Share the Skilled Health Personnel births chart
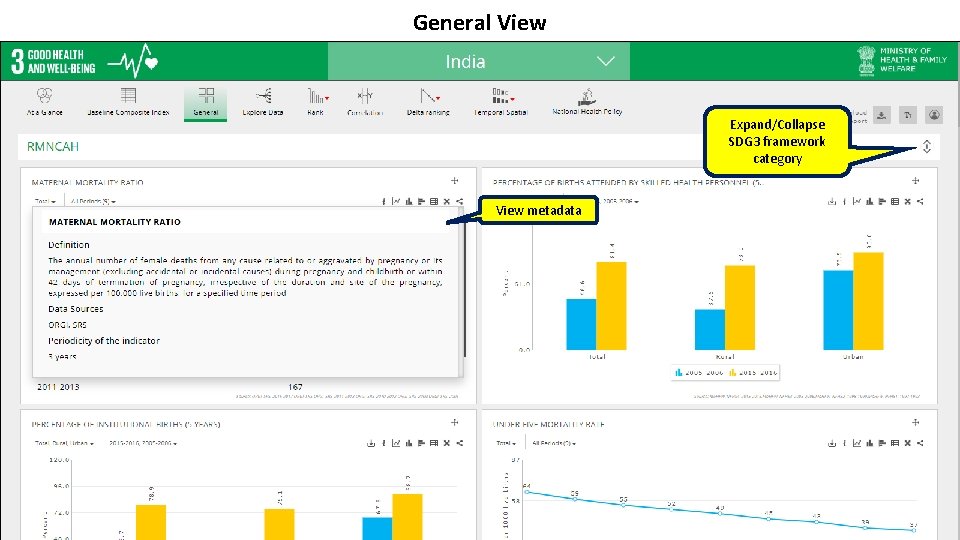Screen dimensions: 960x540 [920, 201]
